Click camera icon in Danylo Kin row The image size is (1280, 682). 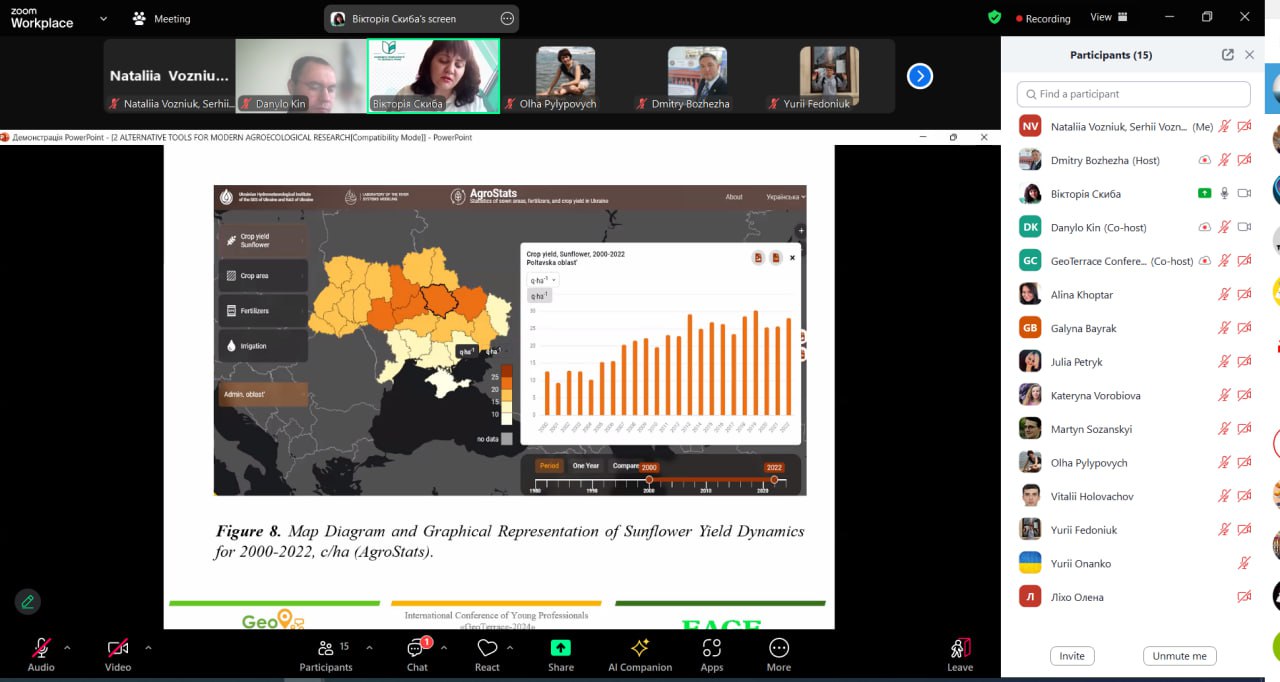point(1244,227)
